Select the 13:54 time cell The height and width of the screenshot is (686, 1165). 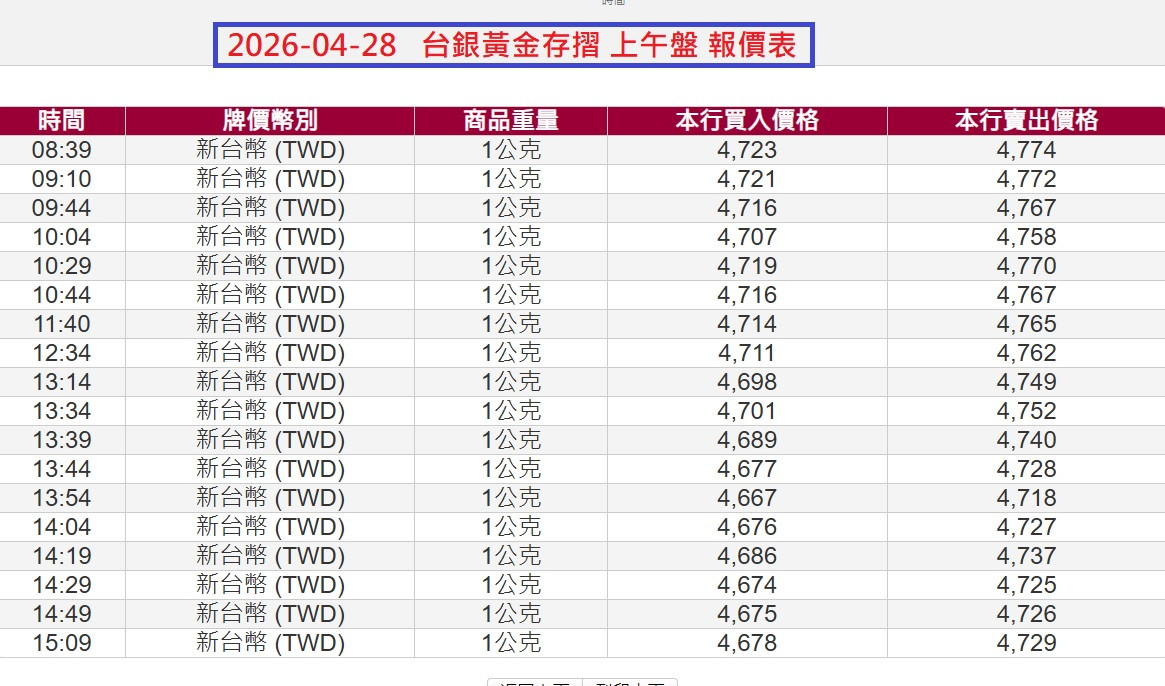[62, 498]
